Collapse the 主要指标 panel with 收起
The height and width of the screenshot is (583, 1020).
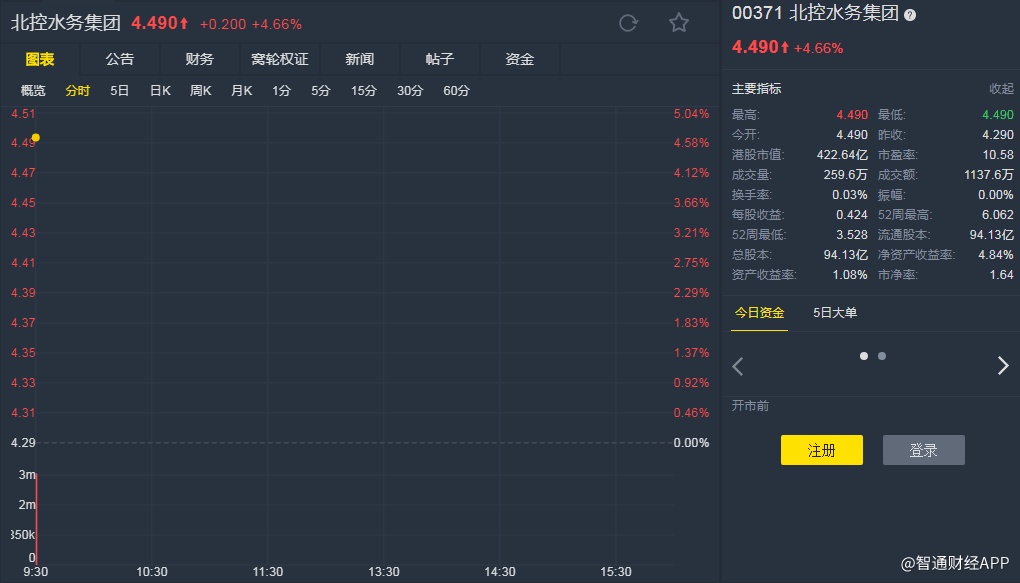(1001, 89)
